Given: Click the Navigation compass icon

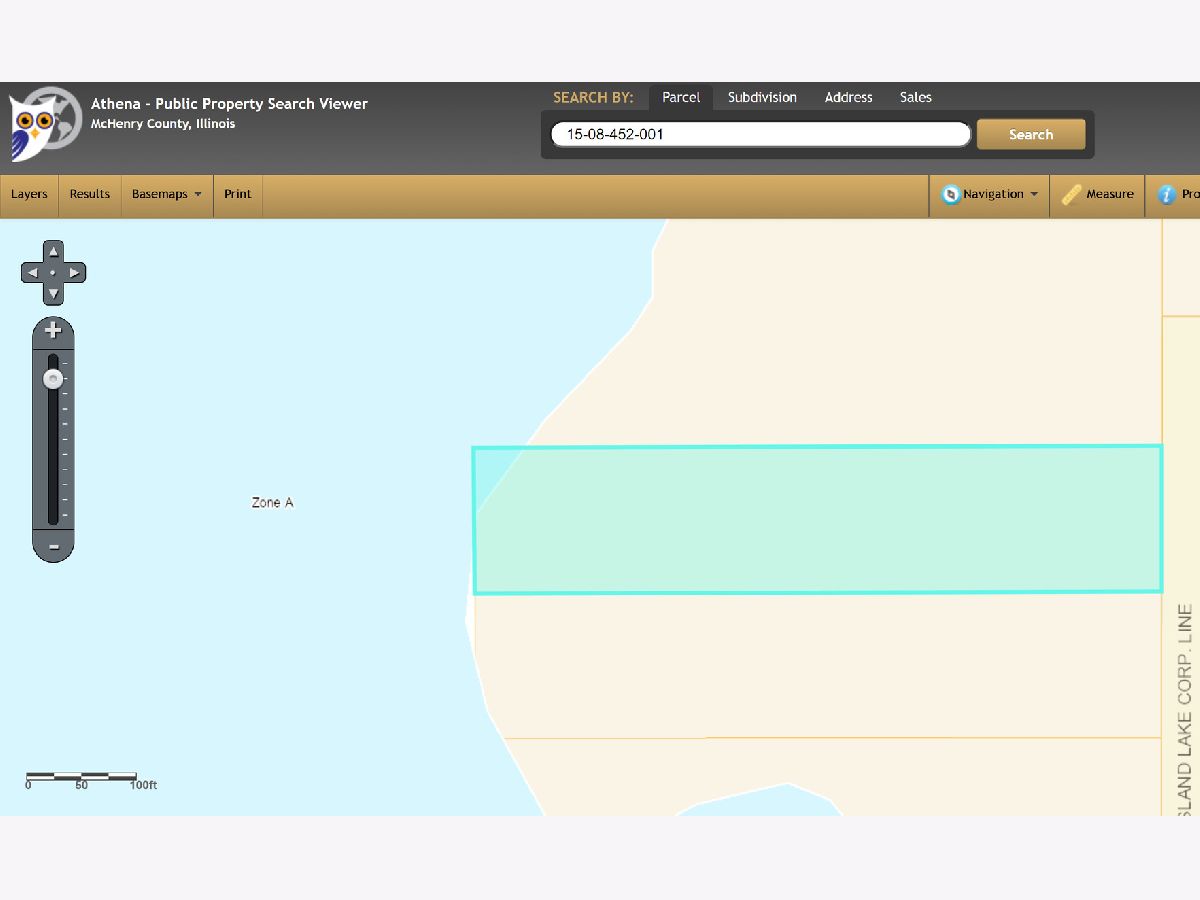Looking at the screenshot, I should [951, 195].
